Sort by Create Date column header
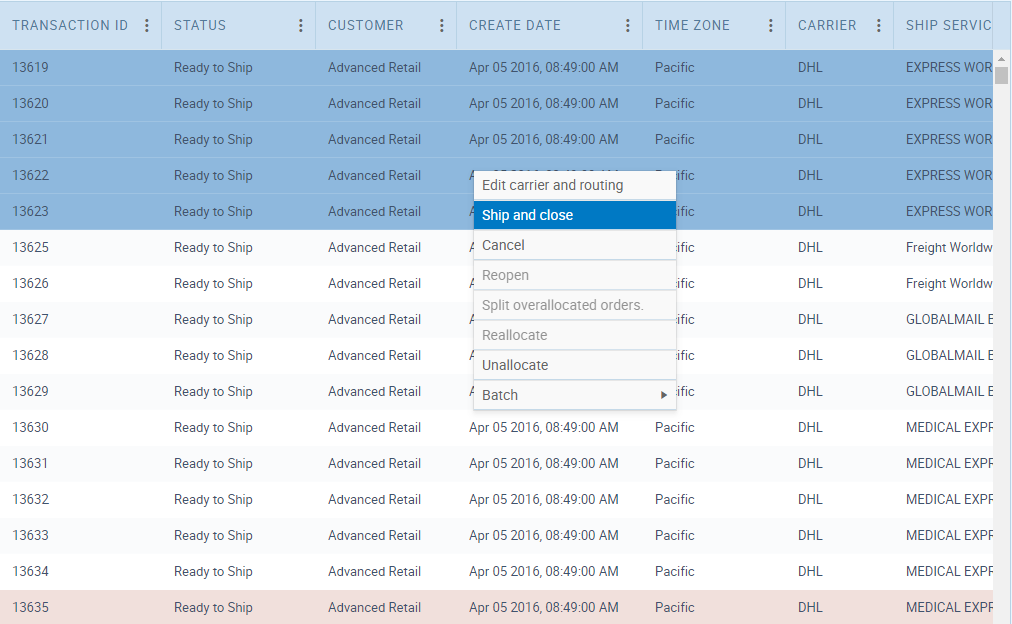1012x624 pixels. (515, 26)
